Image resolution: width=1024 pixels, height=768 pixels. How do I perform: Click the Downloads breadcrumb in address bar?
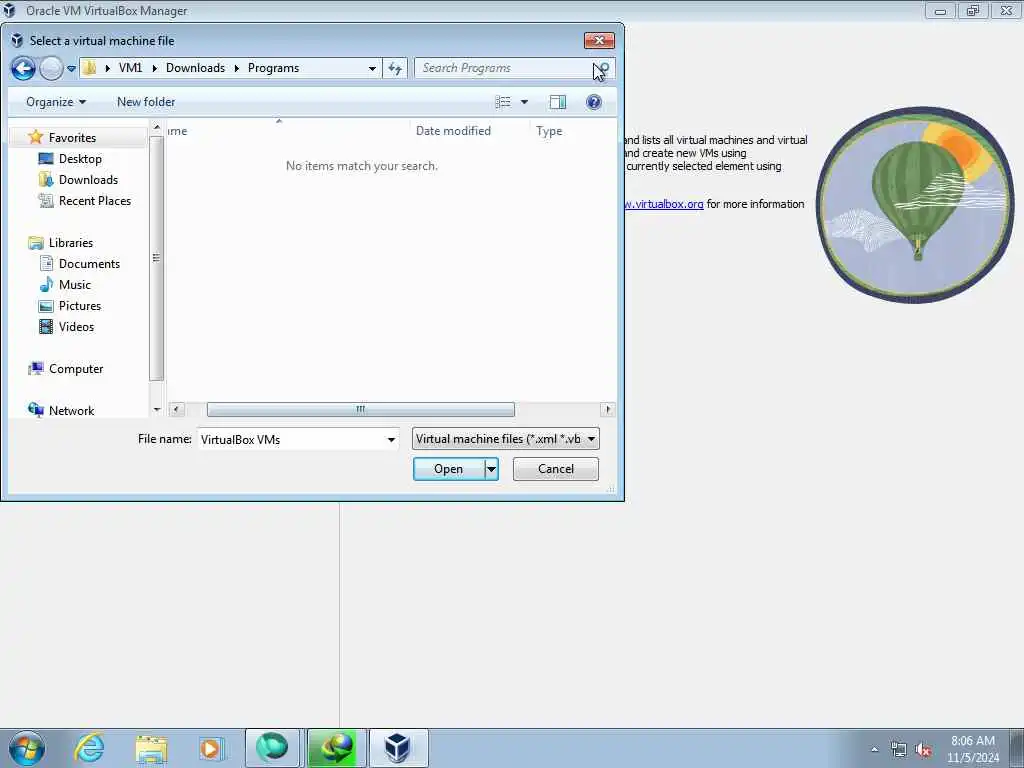pos(195,68)
